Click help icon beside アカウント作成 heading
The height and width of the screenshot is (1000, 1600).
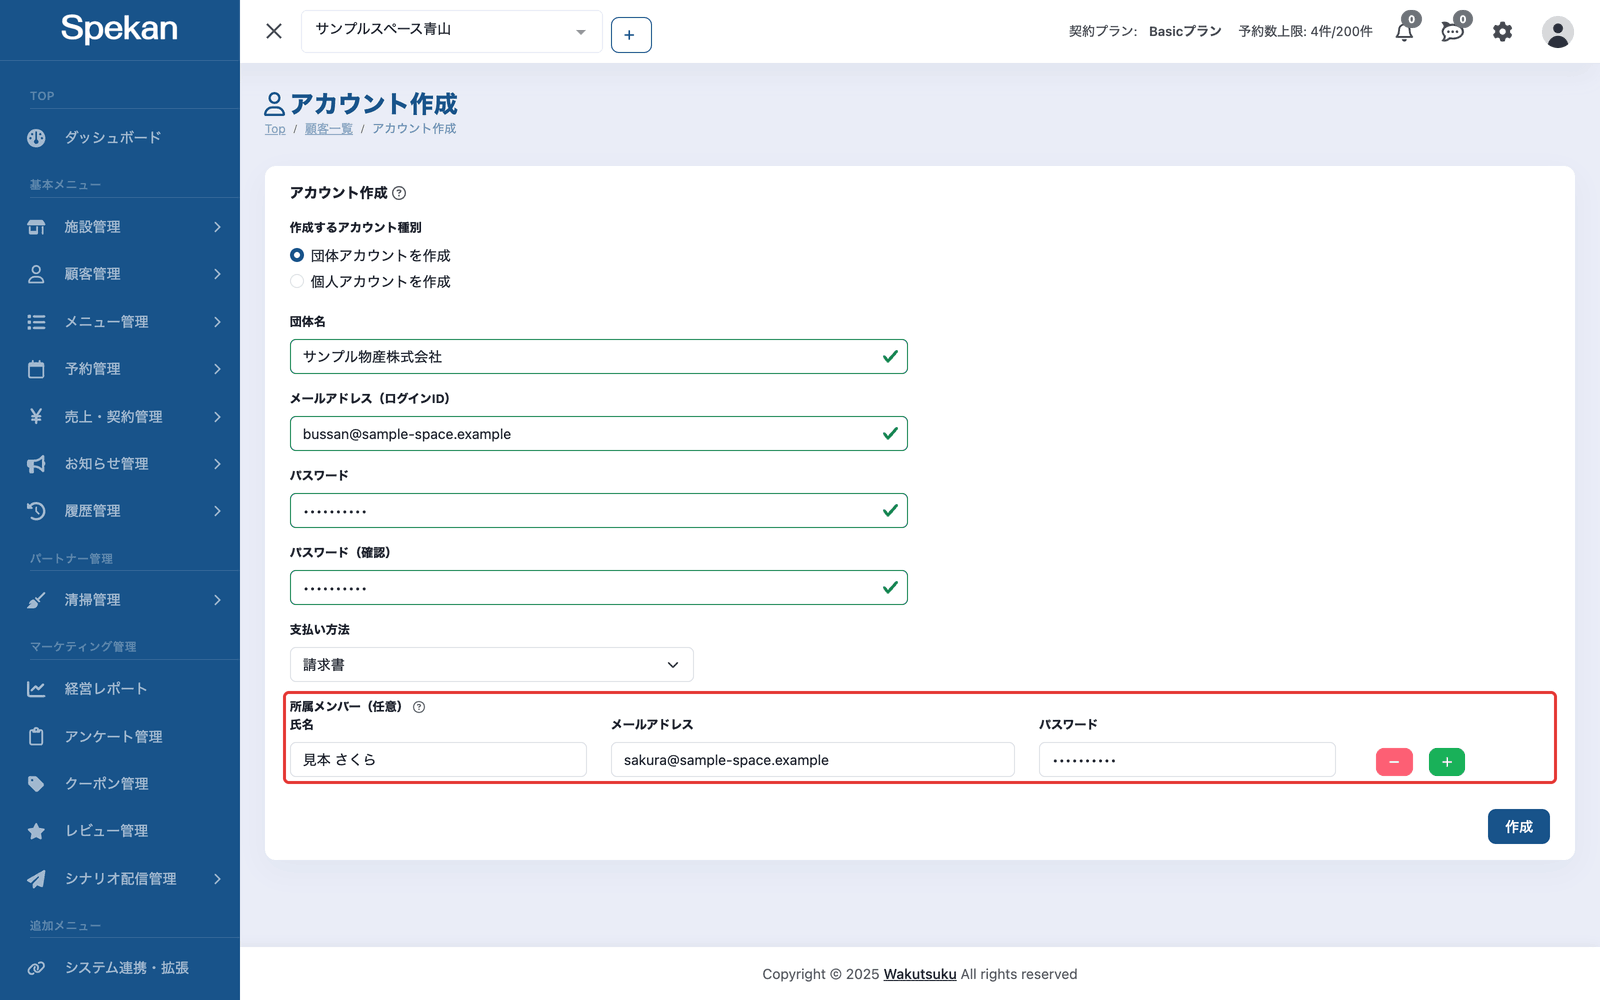(x=399, y=193)
